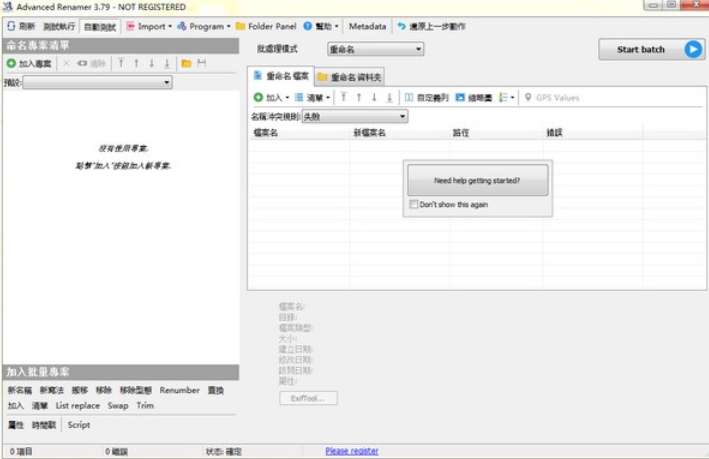Sort by the filename column header

click(x=299, y=132)
